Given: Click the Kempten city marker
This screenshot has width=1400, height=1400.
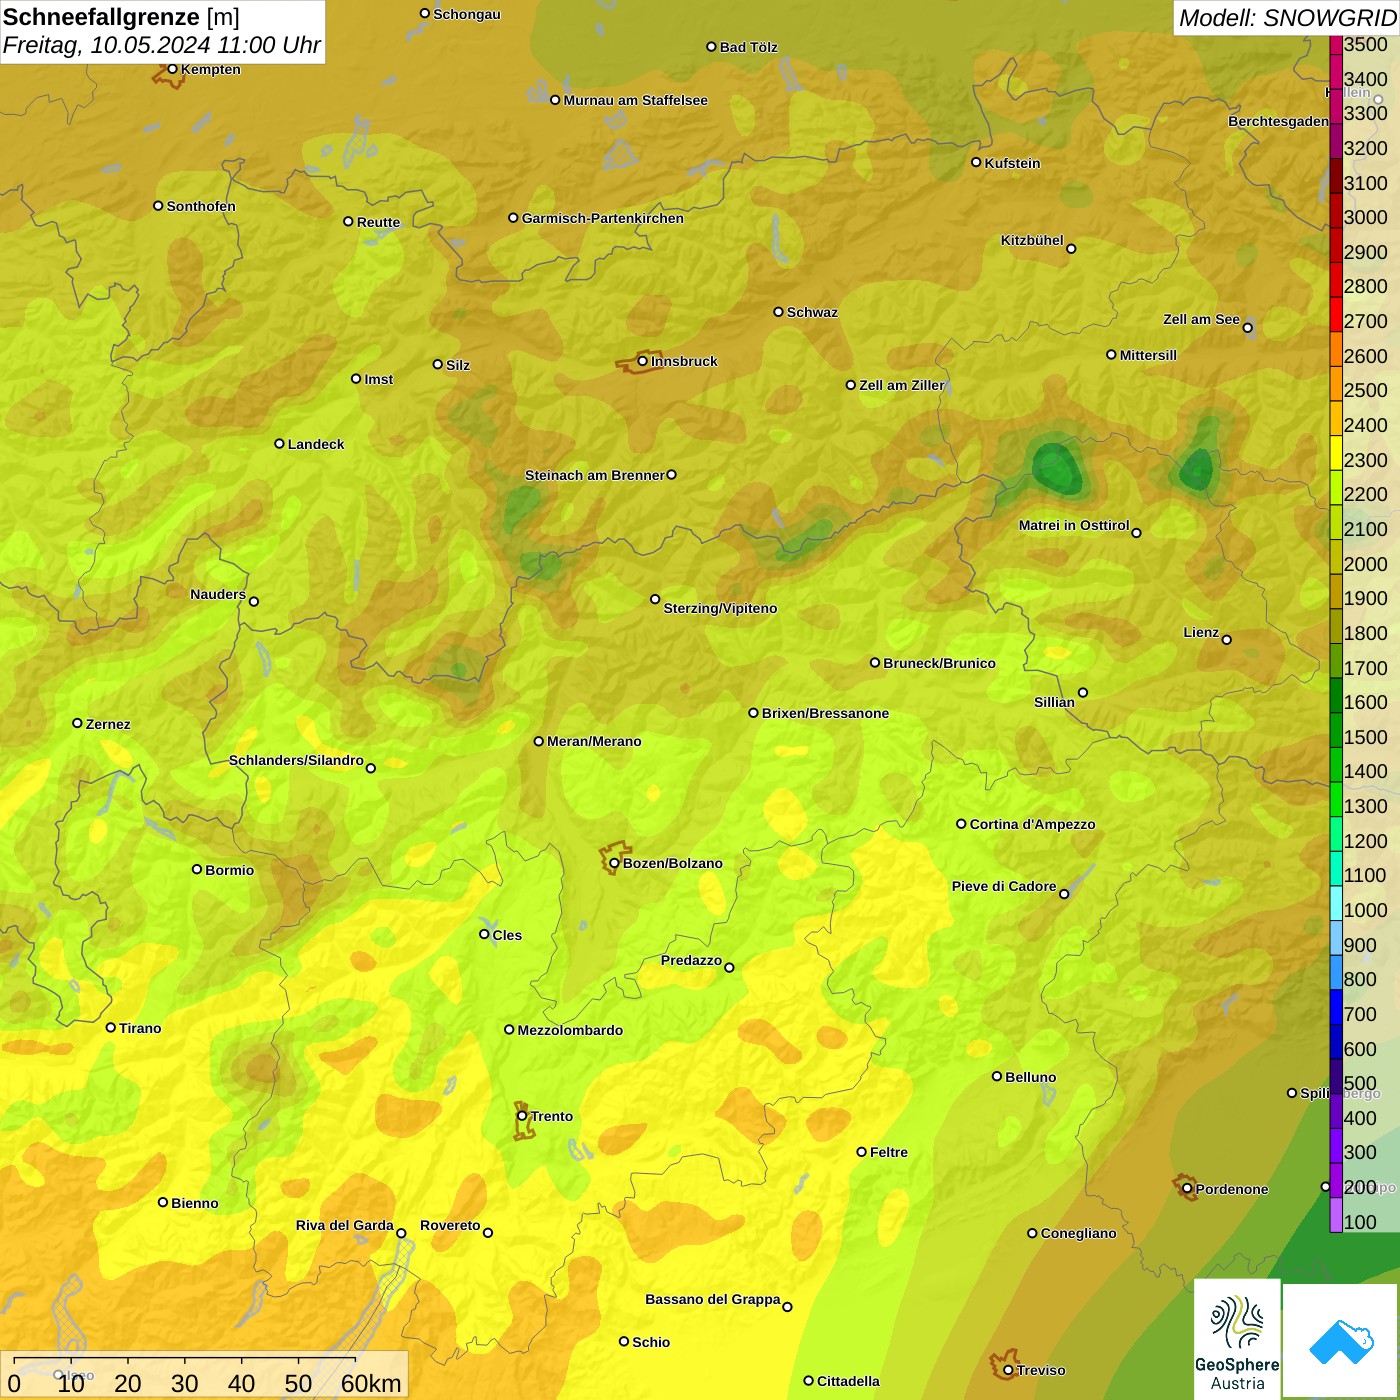Looking at the screenshot, I should (172, 69).
